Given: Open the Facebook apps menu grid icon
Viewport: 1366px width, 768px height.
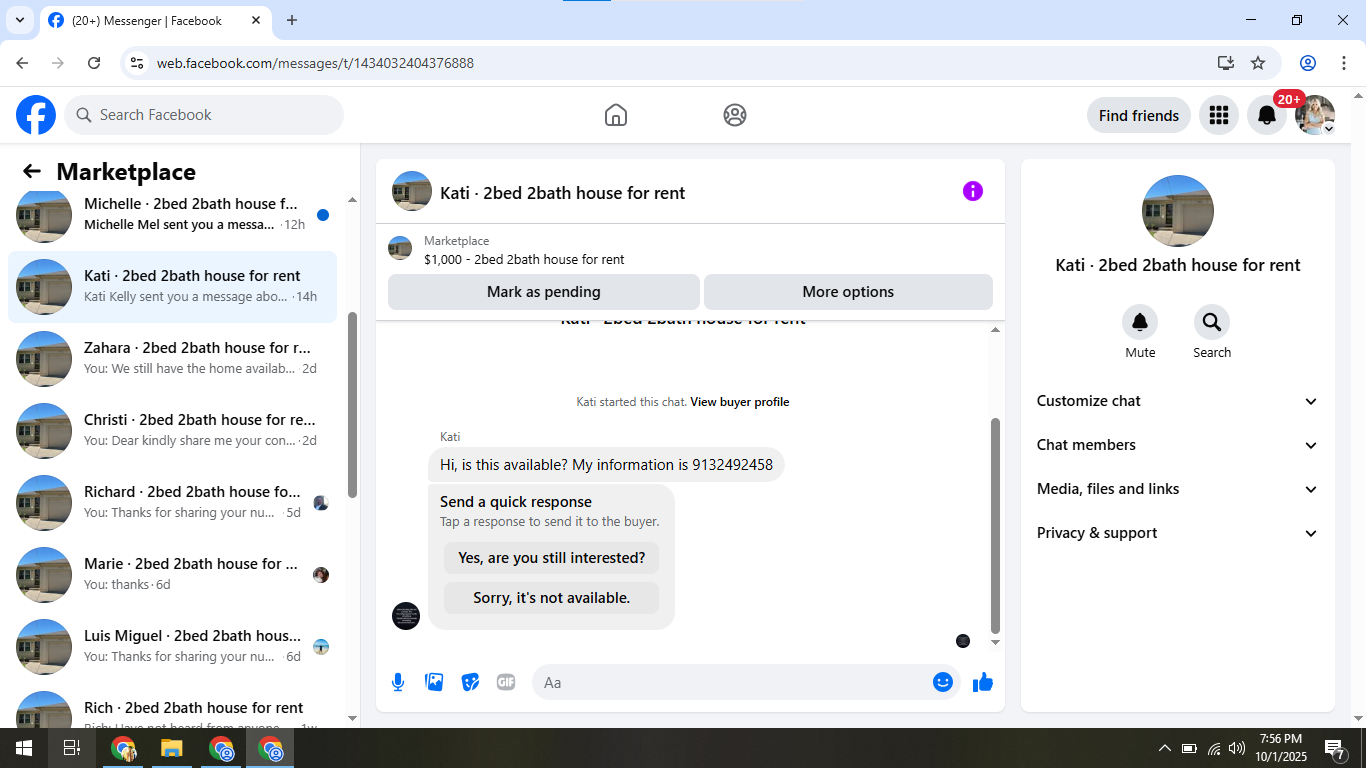Looking at the screenshot, I should tap(1218, 115).
